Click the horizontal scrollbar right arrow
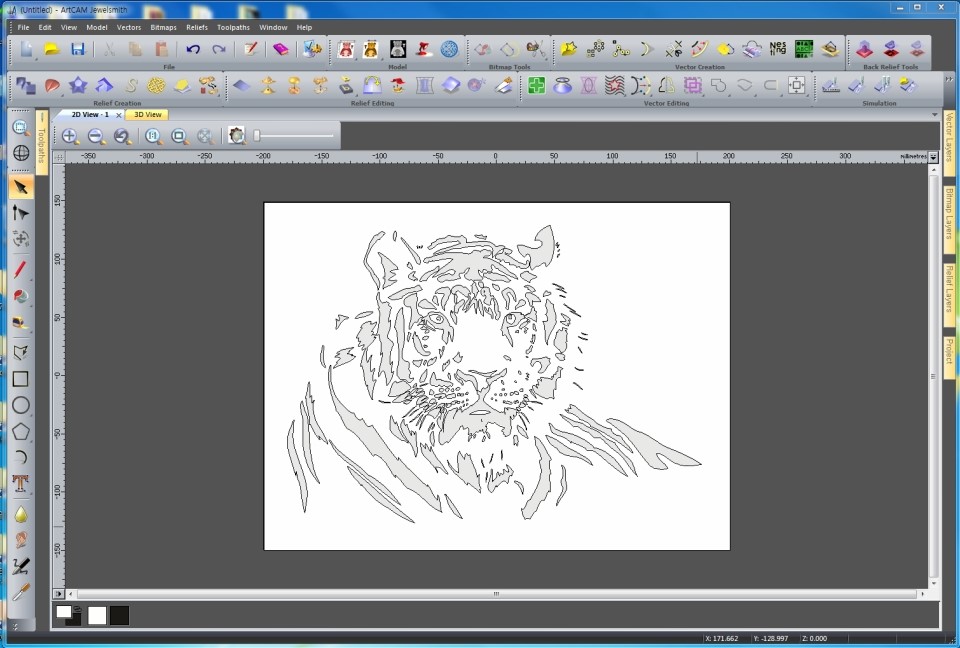This screenshot has height=648, width=960. (x=923, y=593)
